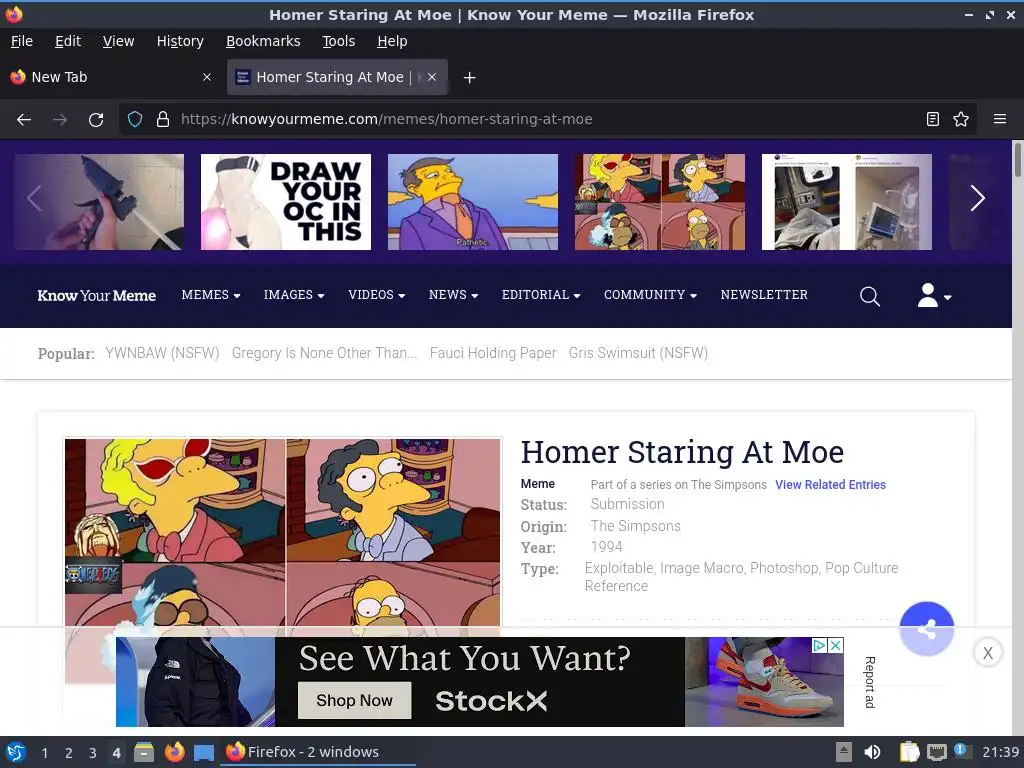Open the Draw Your OC In This thumbnail
Screen dimensions: 1024x768
coord(285,202)
